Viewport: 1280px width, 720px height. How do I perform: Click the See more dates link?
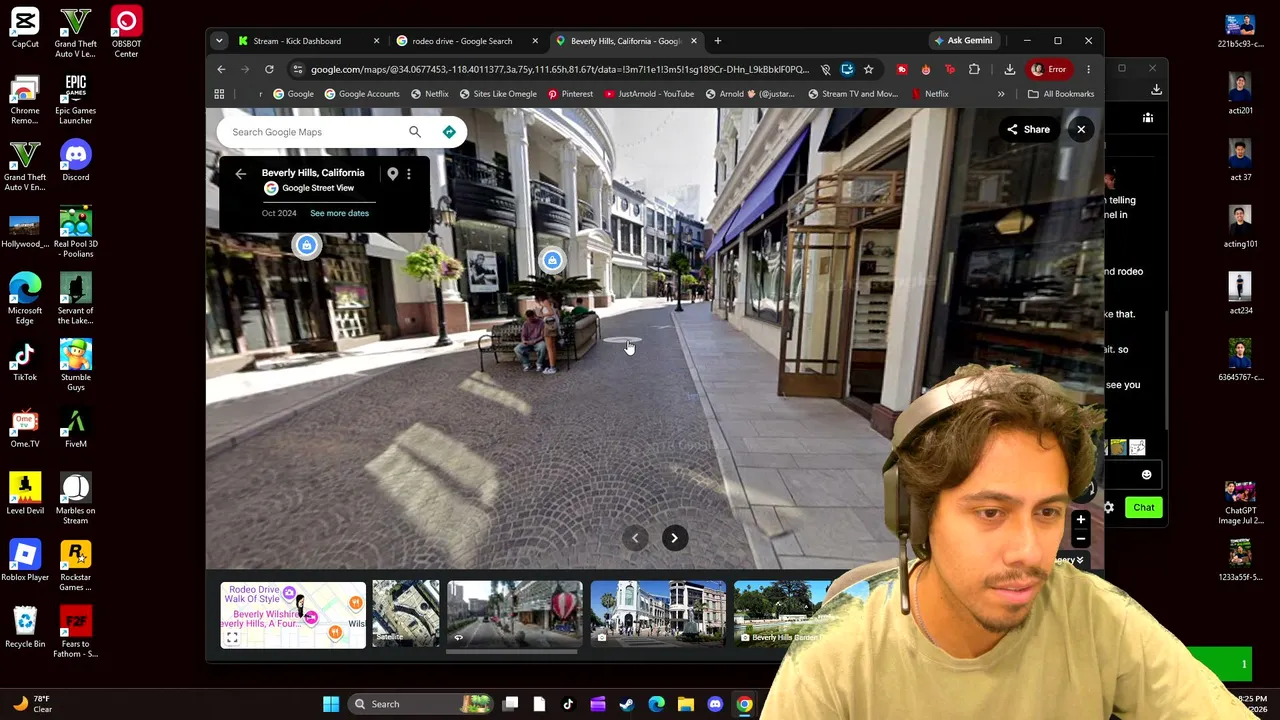pos(339,213)
